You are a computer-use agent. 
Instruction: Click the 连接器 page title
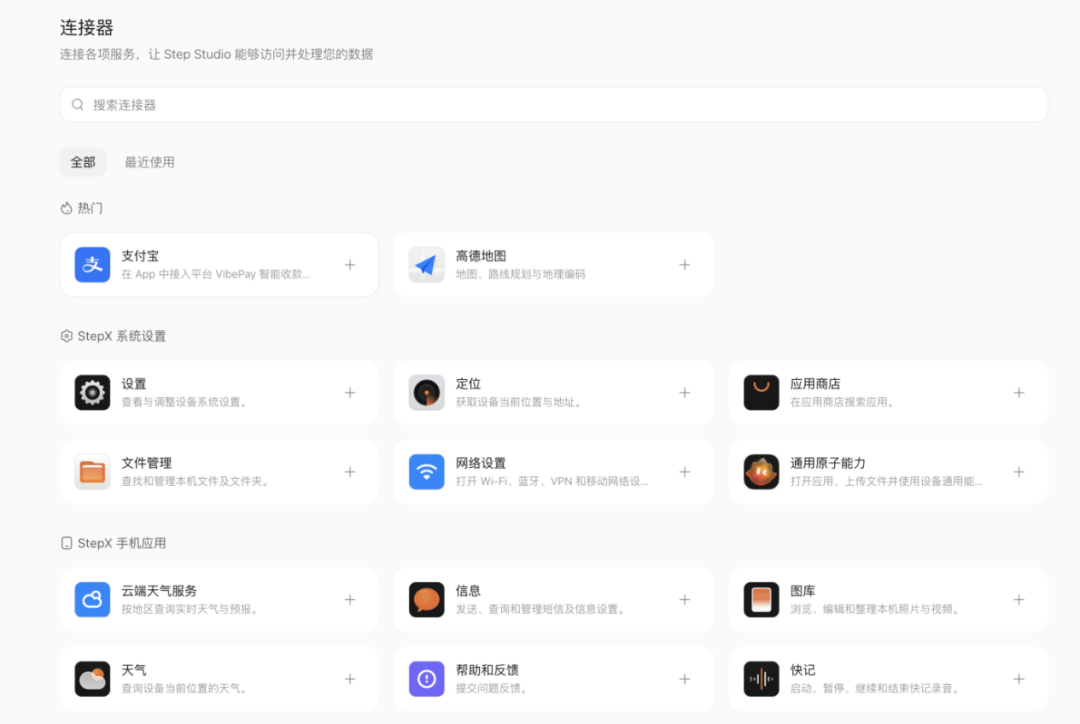tap(87, 28)
